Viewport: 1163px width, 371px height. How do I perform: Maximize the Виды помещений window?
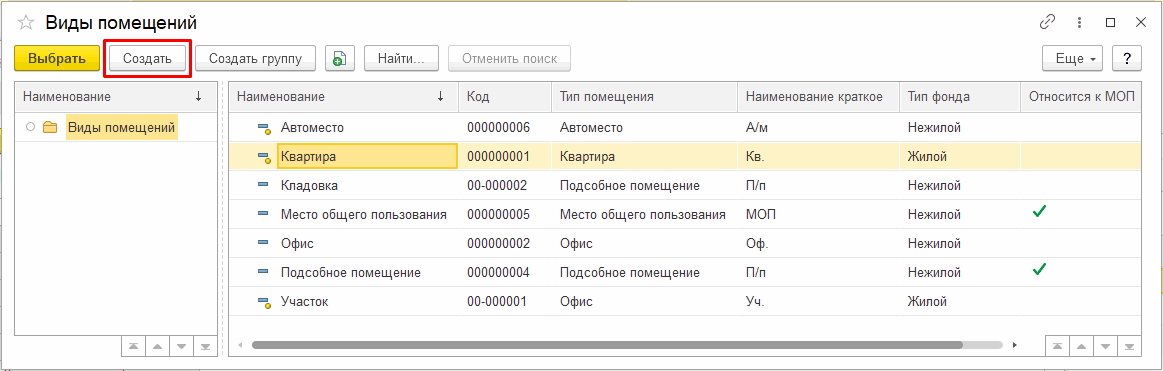point(1110,23)
